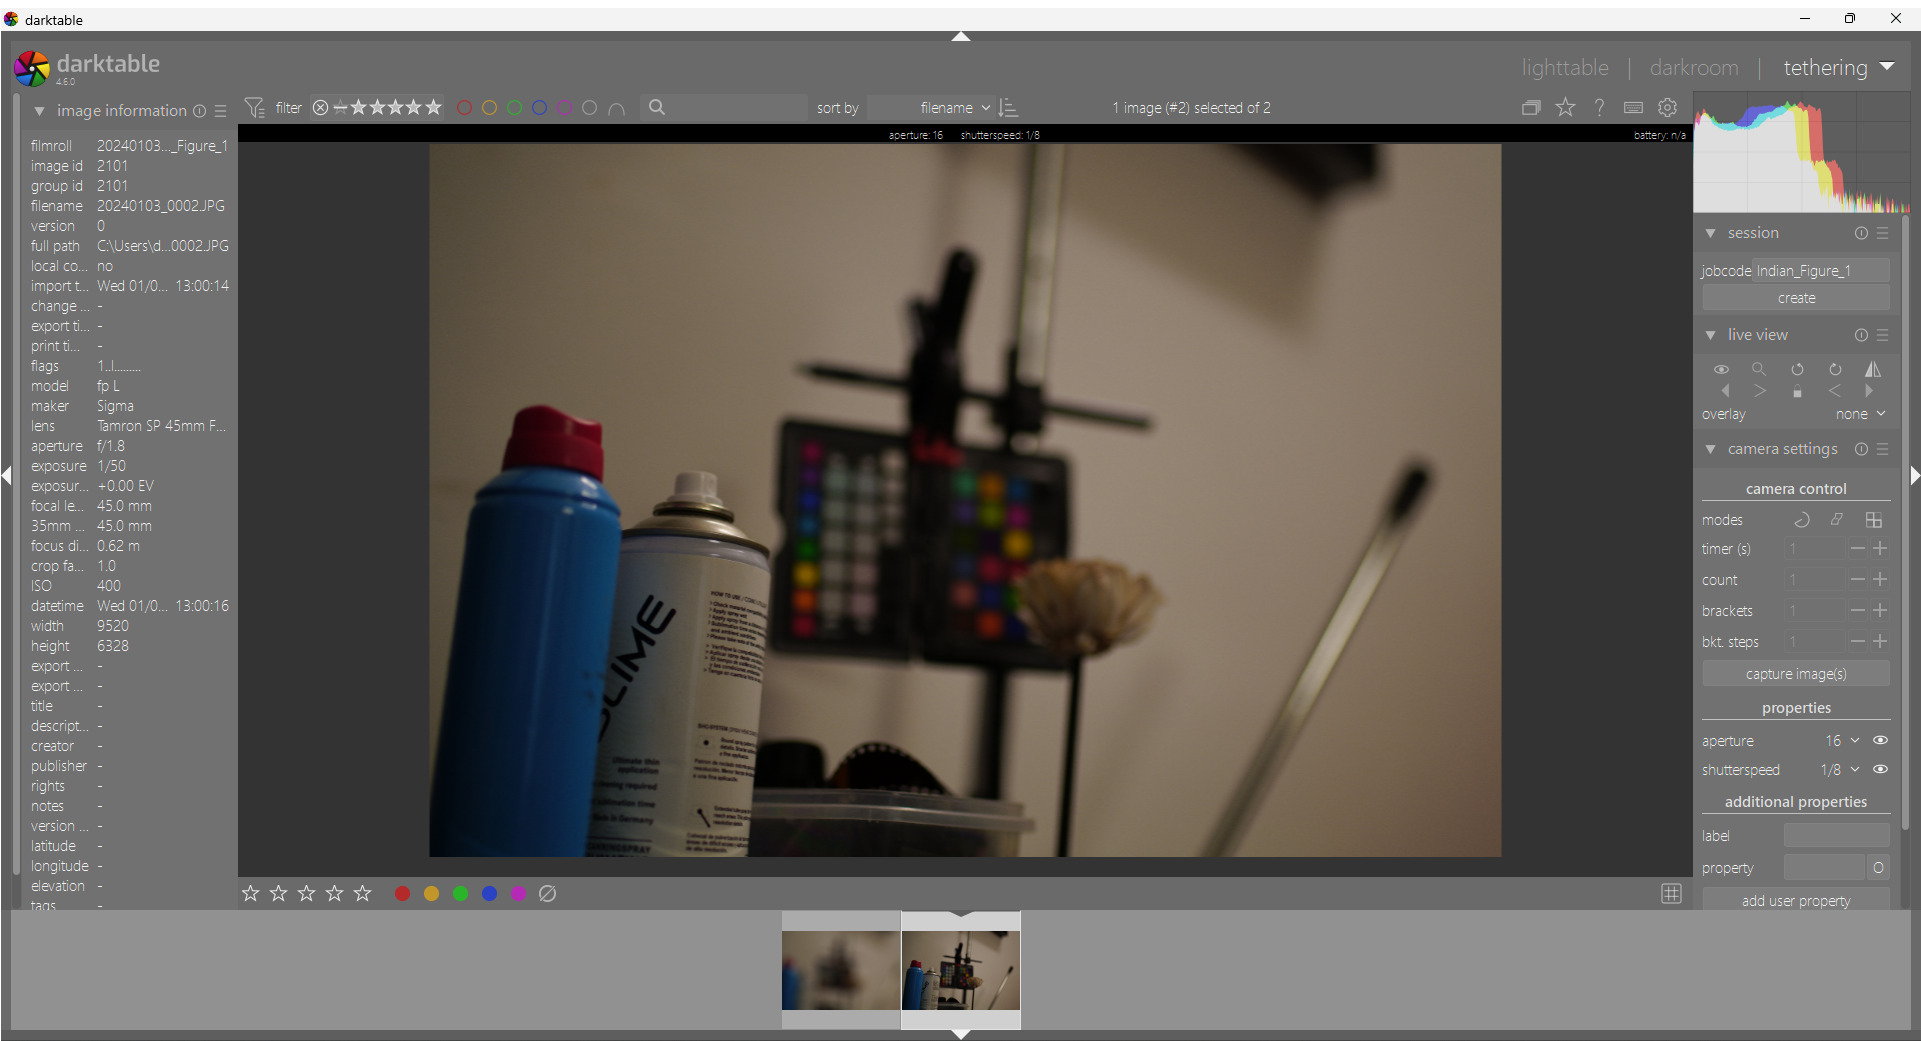Decrease the count value
This screenshot has height=1041, width=1921.
1857,580
